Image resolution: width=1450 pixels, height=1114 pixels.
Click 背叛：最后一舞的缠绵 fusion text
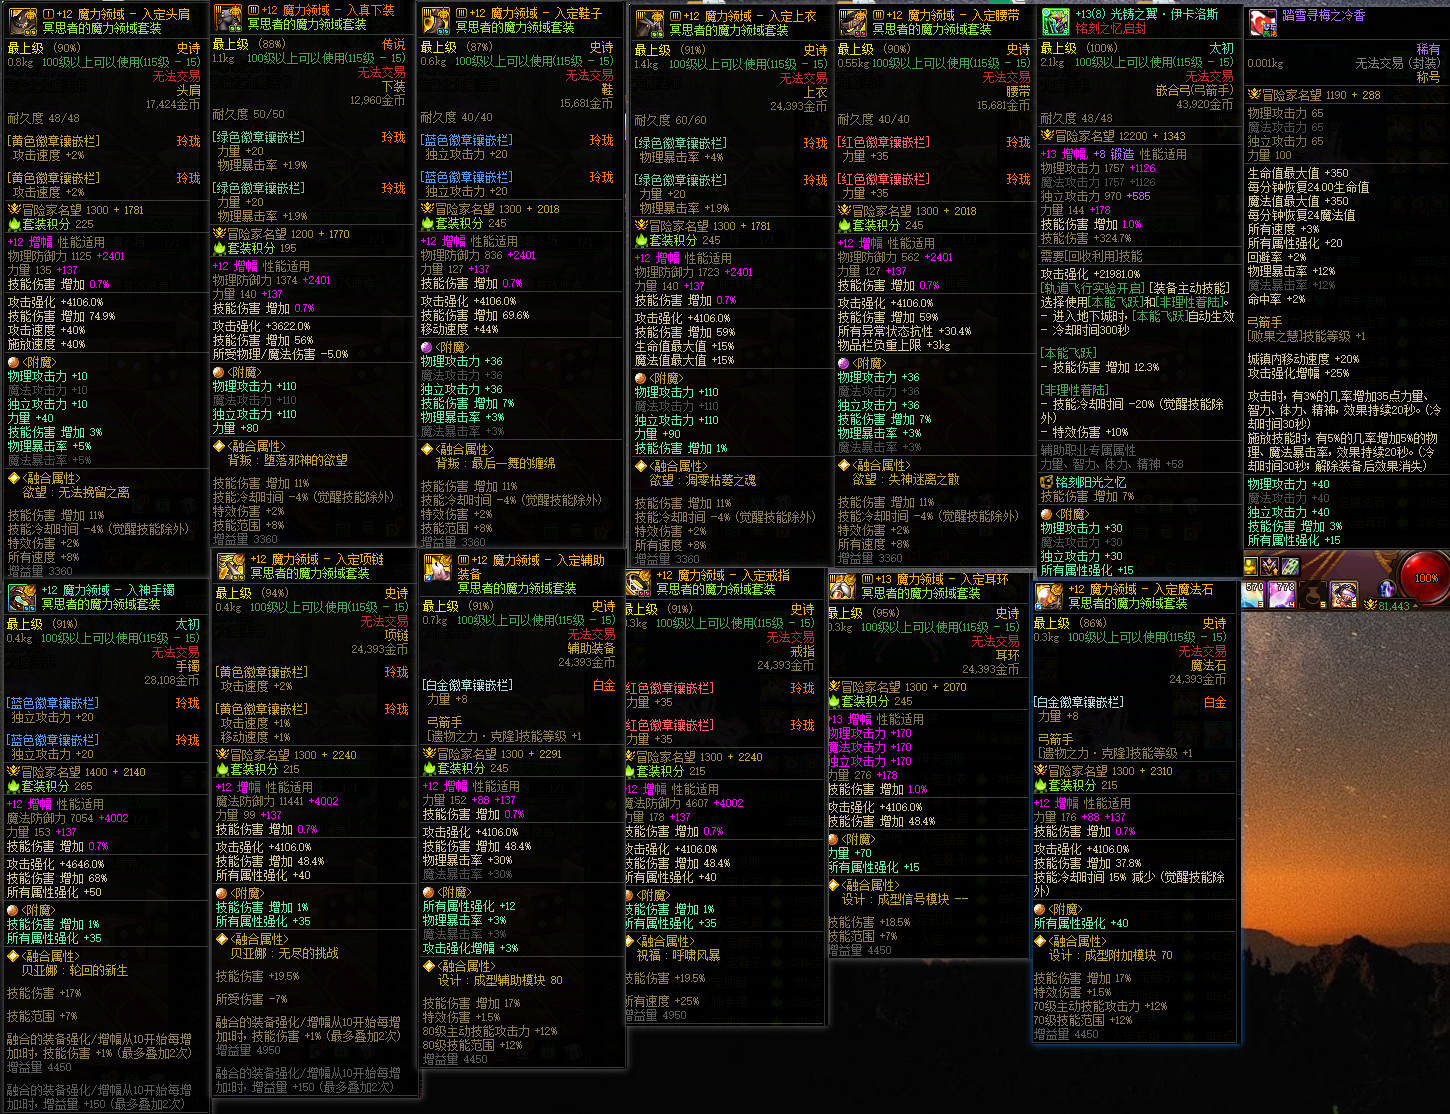pos(495,464)
